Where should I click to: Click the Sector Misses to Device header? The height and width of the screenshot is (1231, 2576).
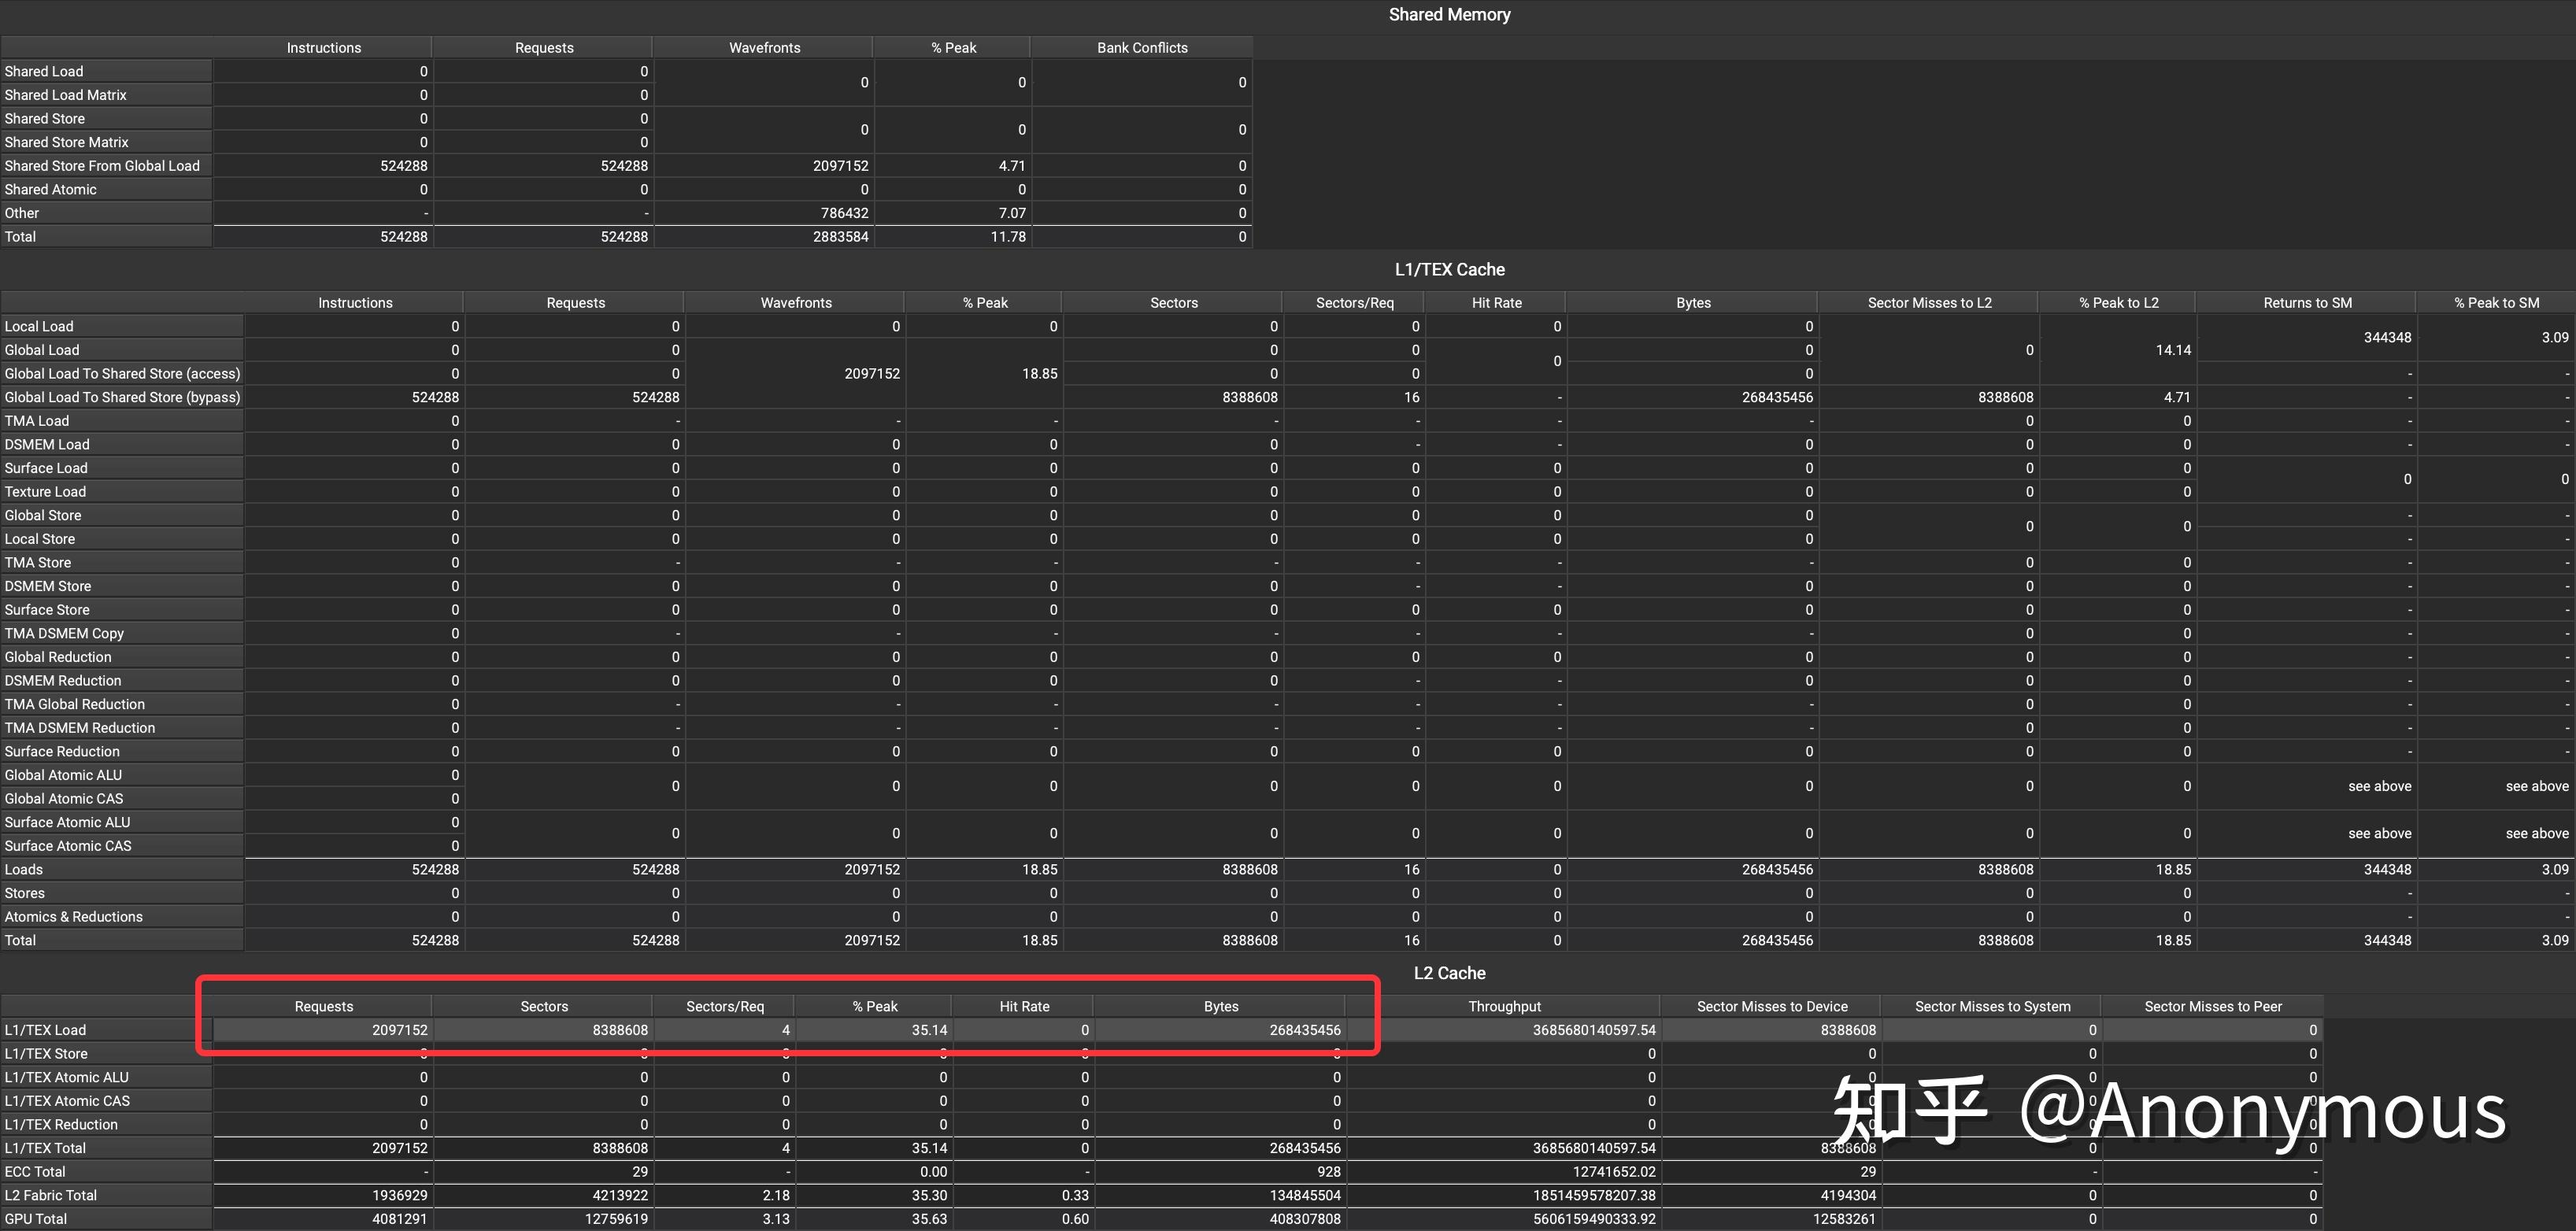pyautogui.click(x=1771, y=1007)
